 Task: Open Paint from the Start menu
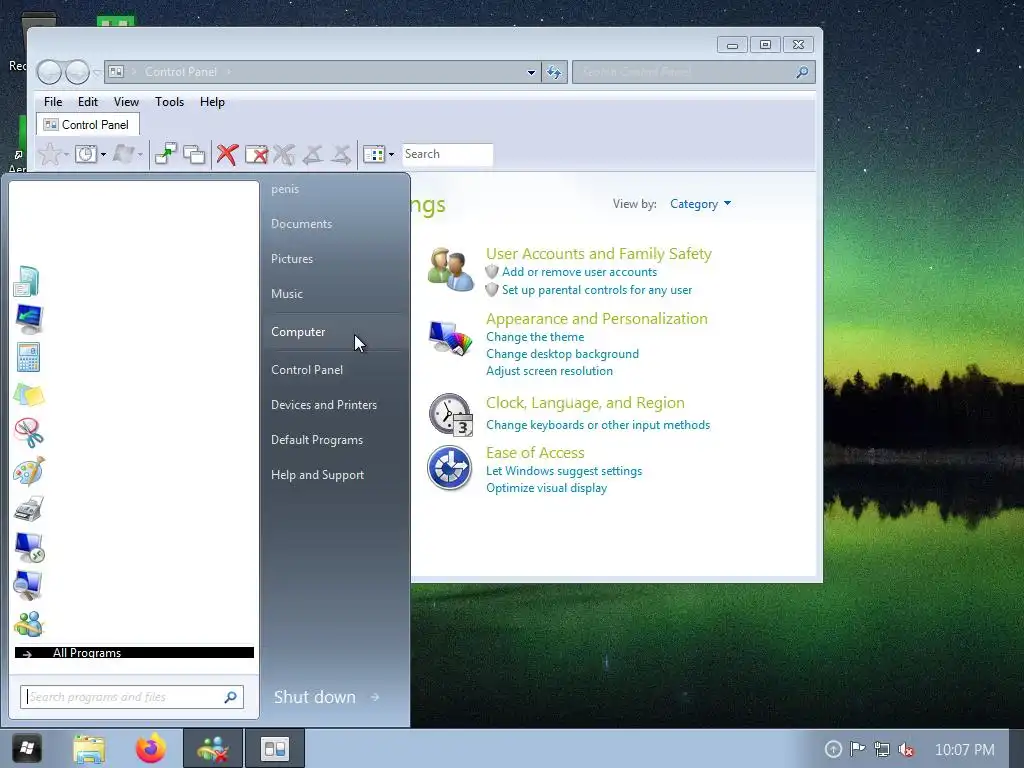(28, 470)
